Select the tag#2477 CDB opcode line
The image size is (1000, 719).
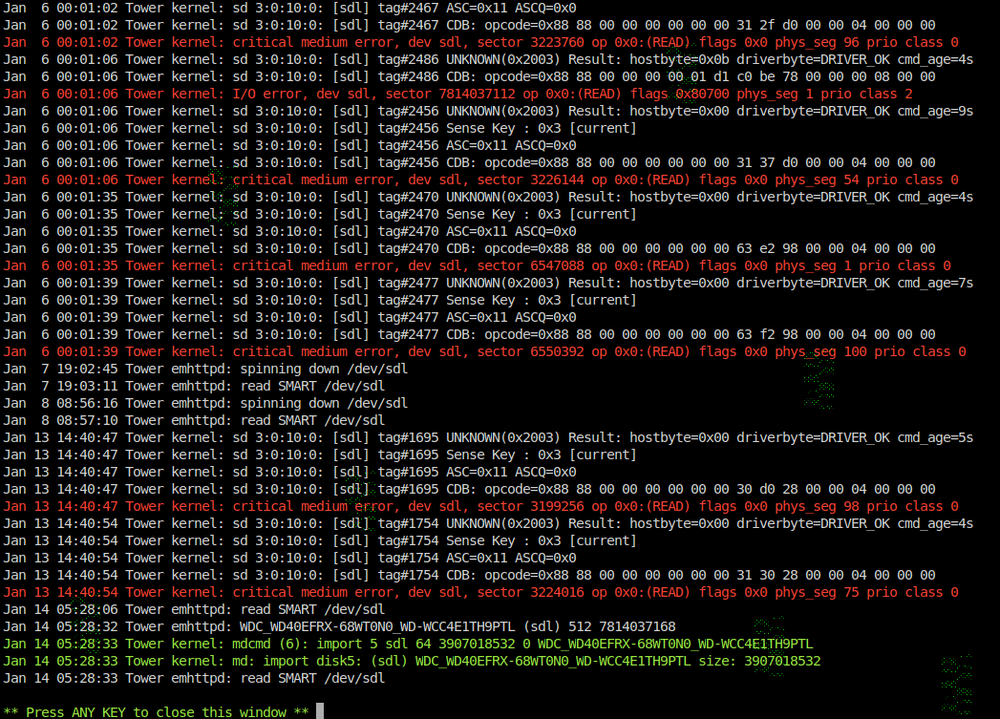469,334
